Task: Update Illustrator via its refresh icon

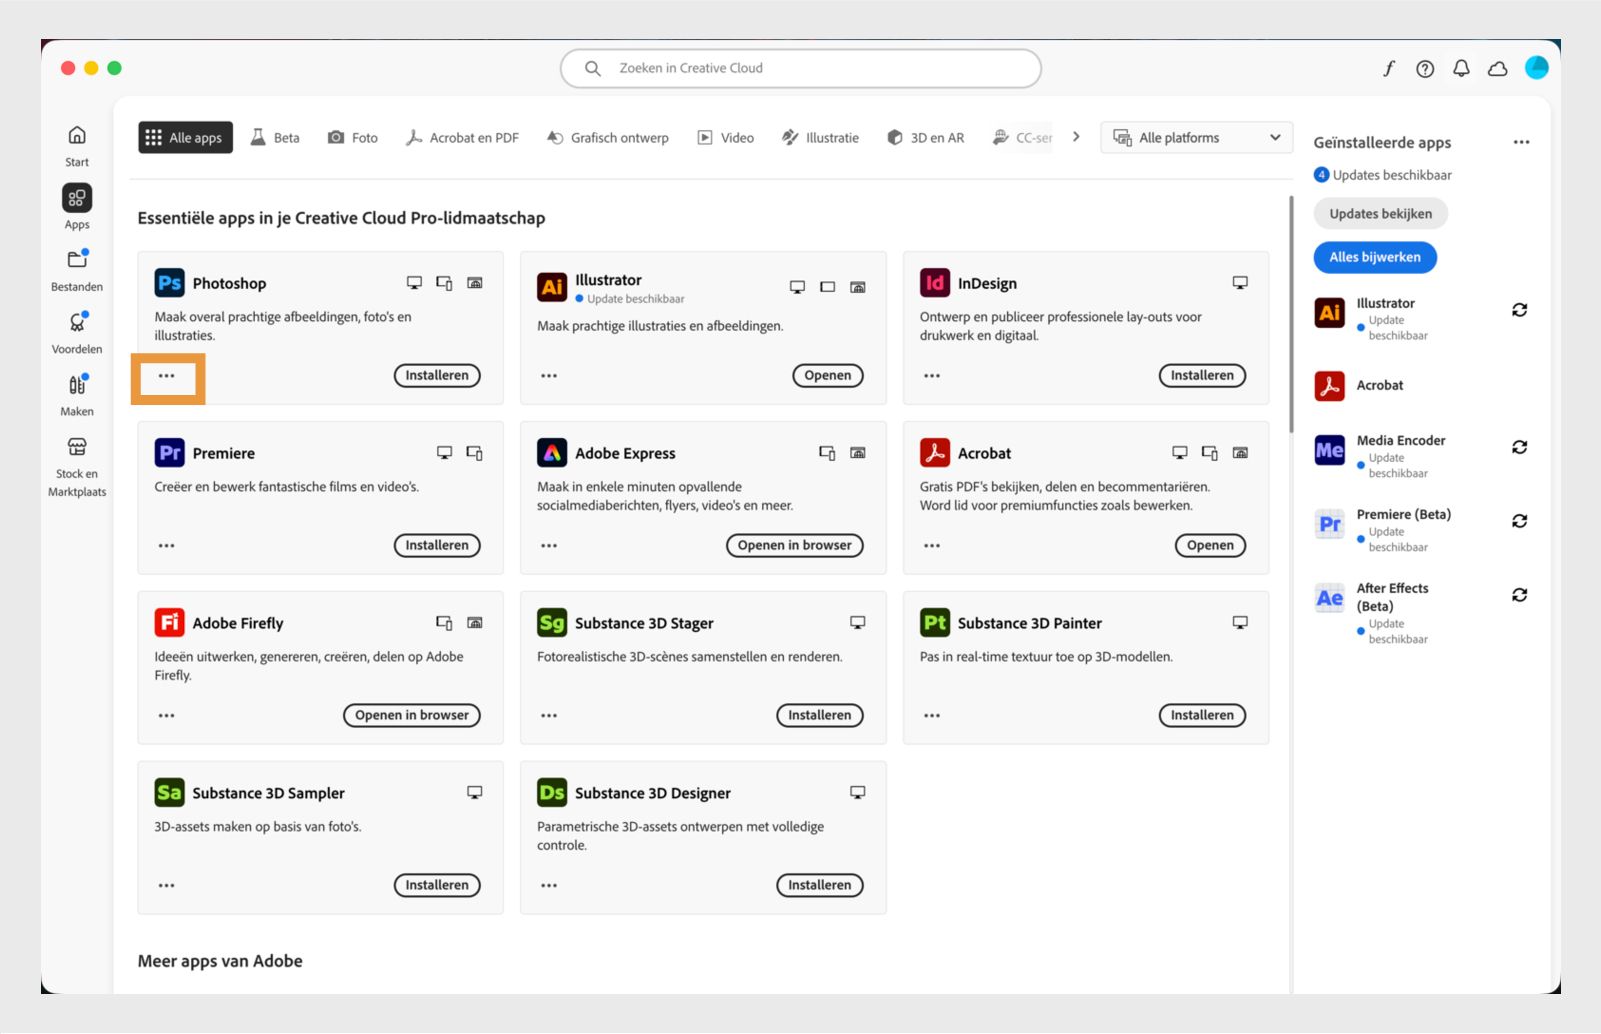Action: click(x=1519, y=310)
